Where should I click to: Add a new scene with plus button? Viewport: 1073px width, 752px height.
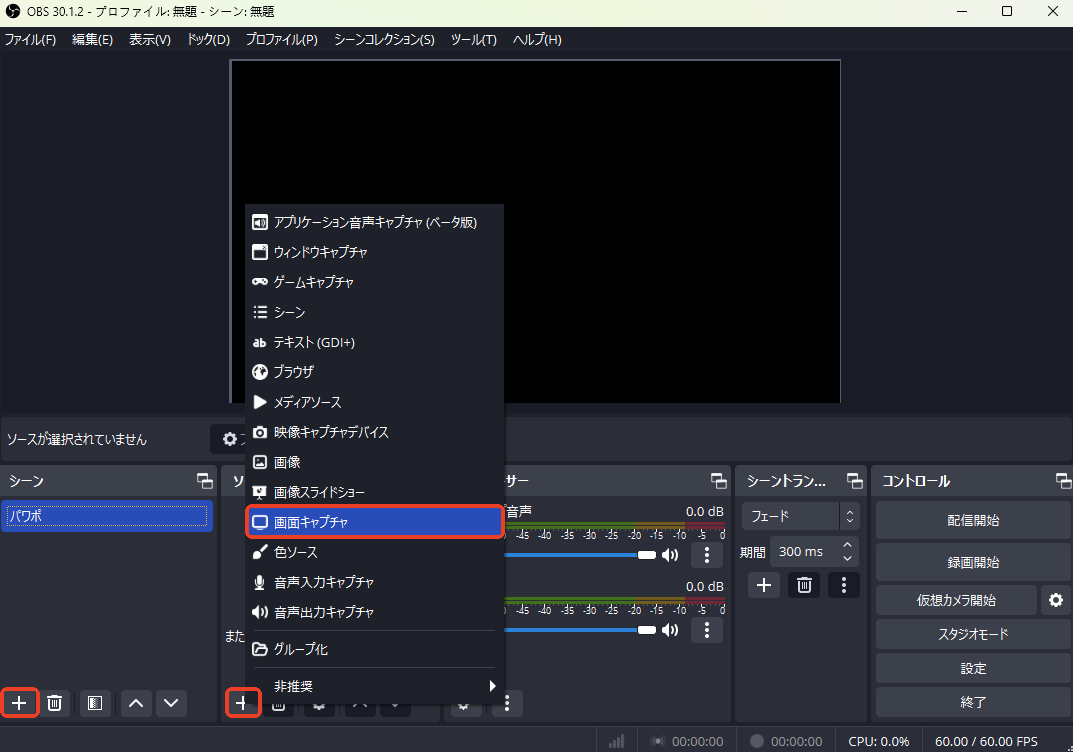pos(19,703)
